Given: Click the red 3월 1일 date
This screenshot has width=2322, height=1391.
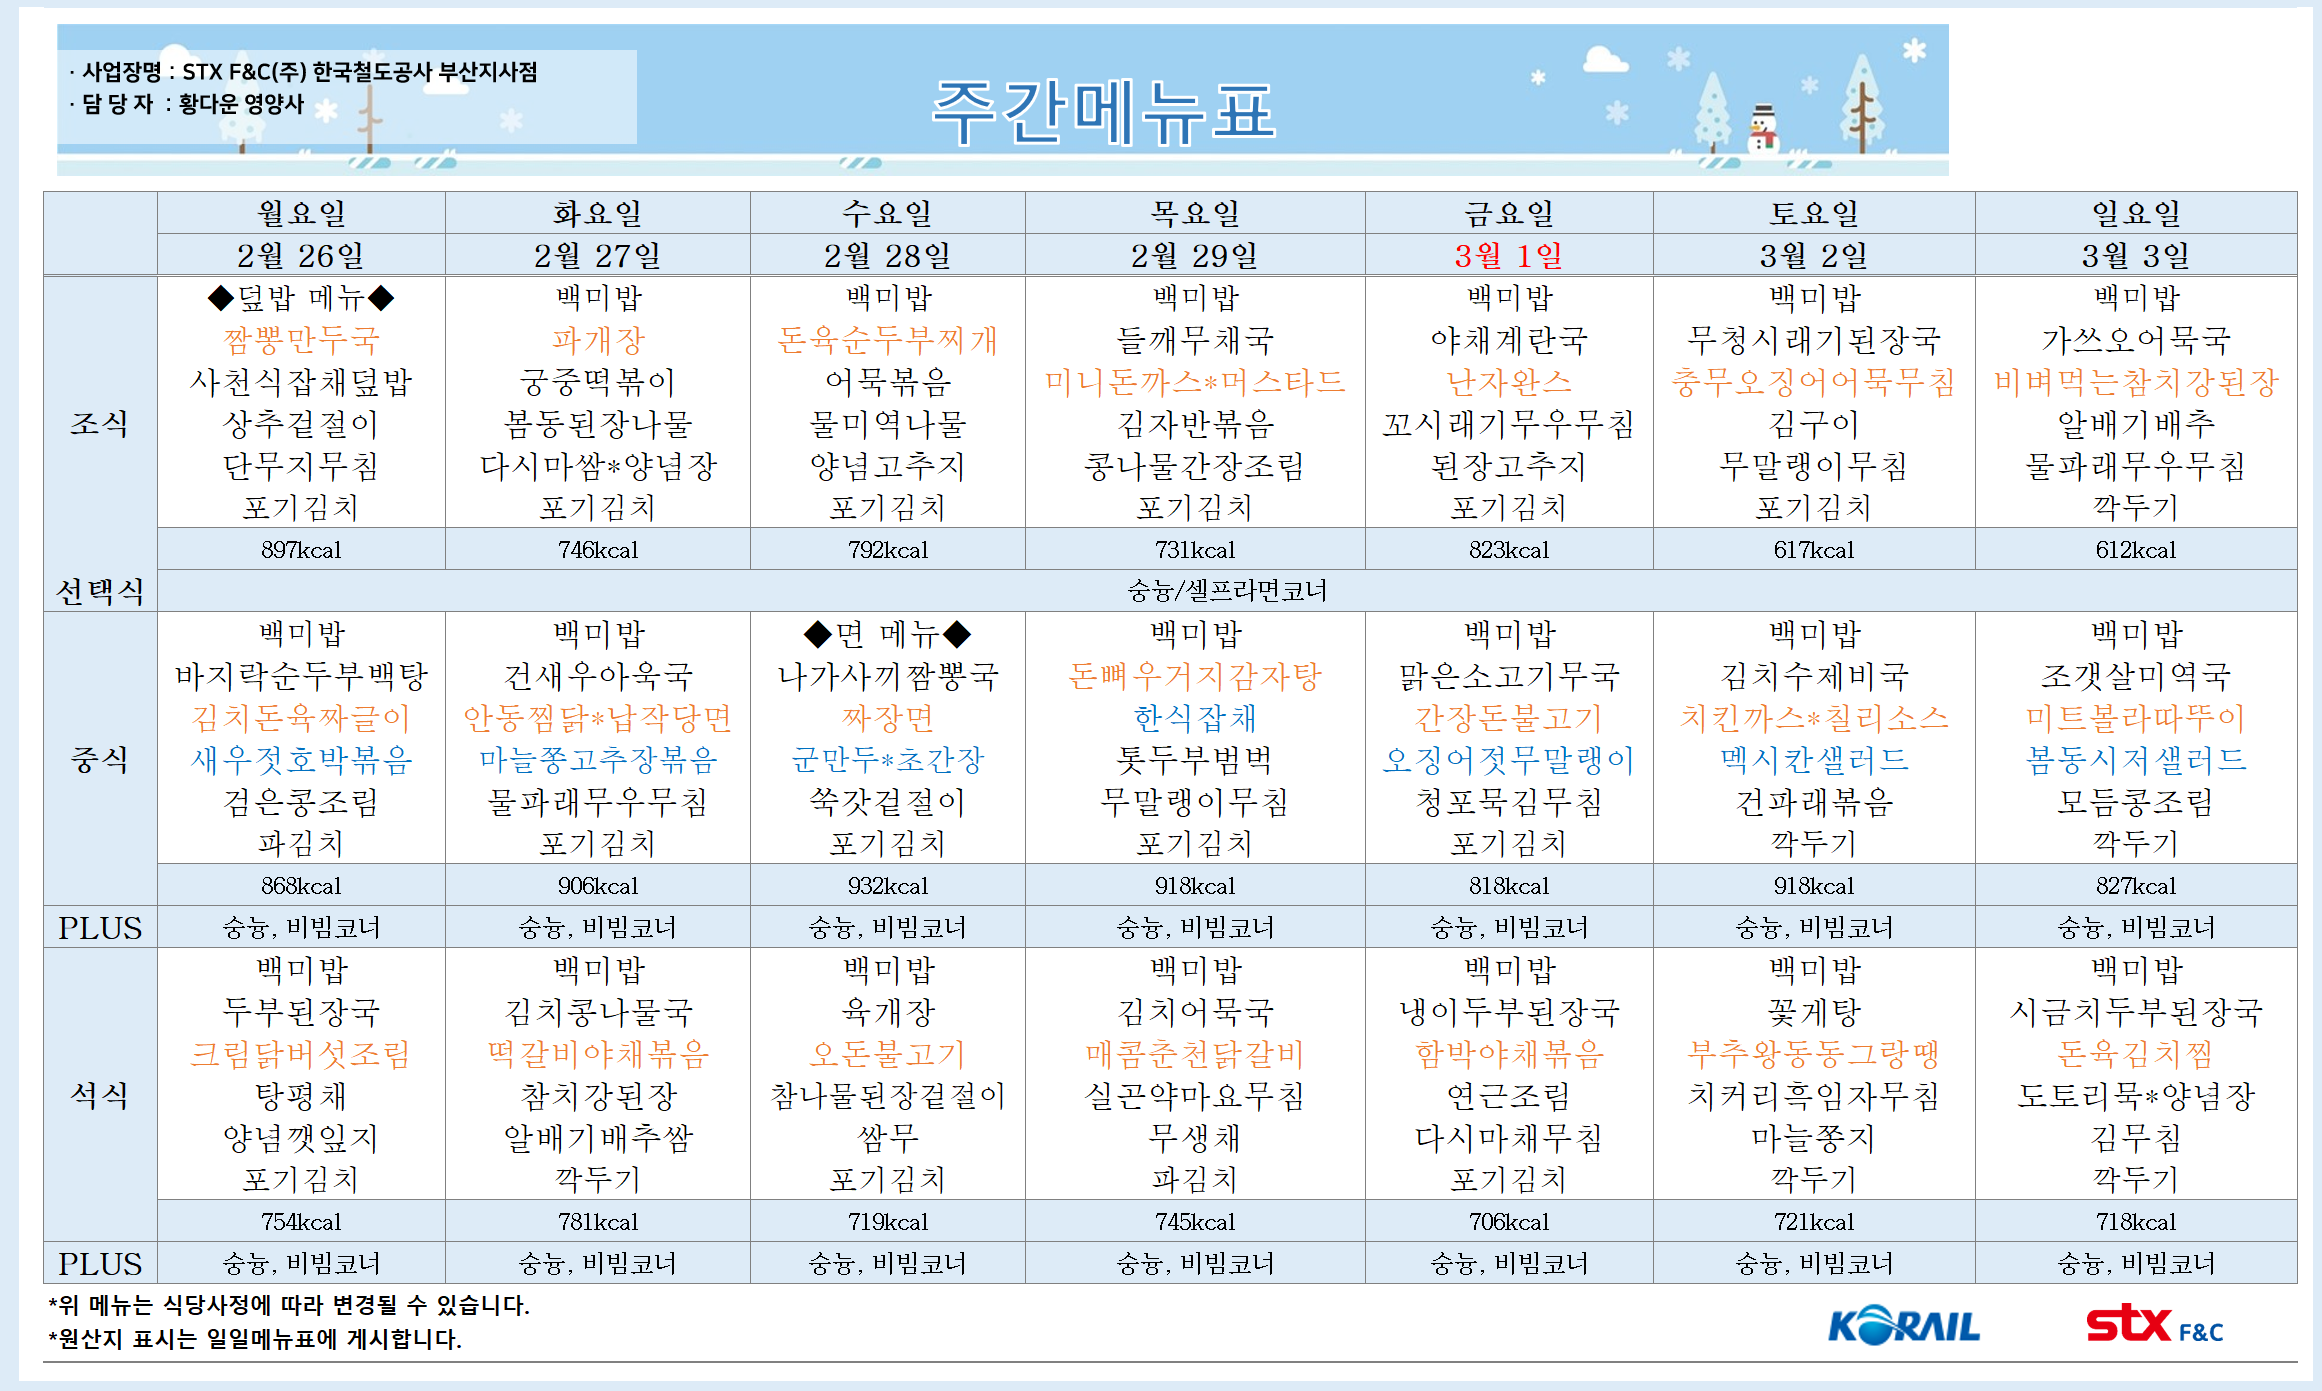Looking at the screenshot, I should point(1508,256).
